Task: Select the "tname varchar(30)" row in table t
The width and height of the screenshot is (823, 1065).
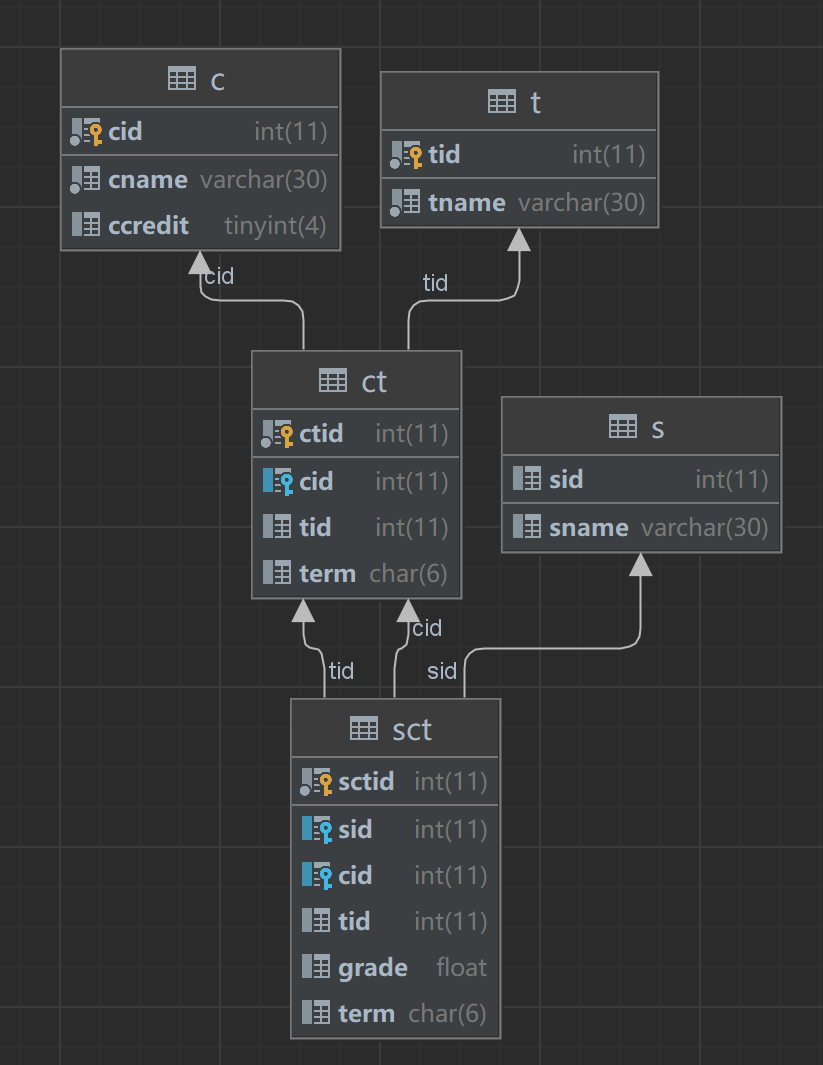Action: click(518, 201)
